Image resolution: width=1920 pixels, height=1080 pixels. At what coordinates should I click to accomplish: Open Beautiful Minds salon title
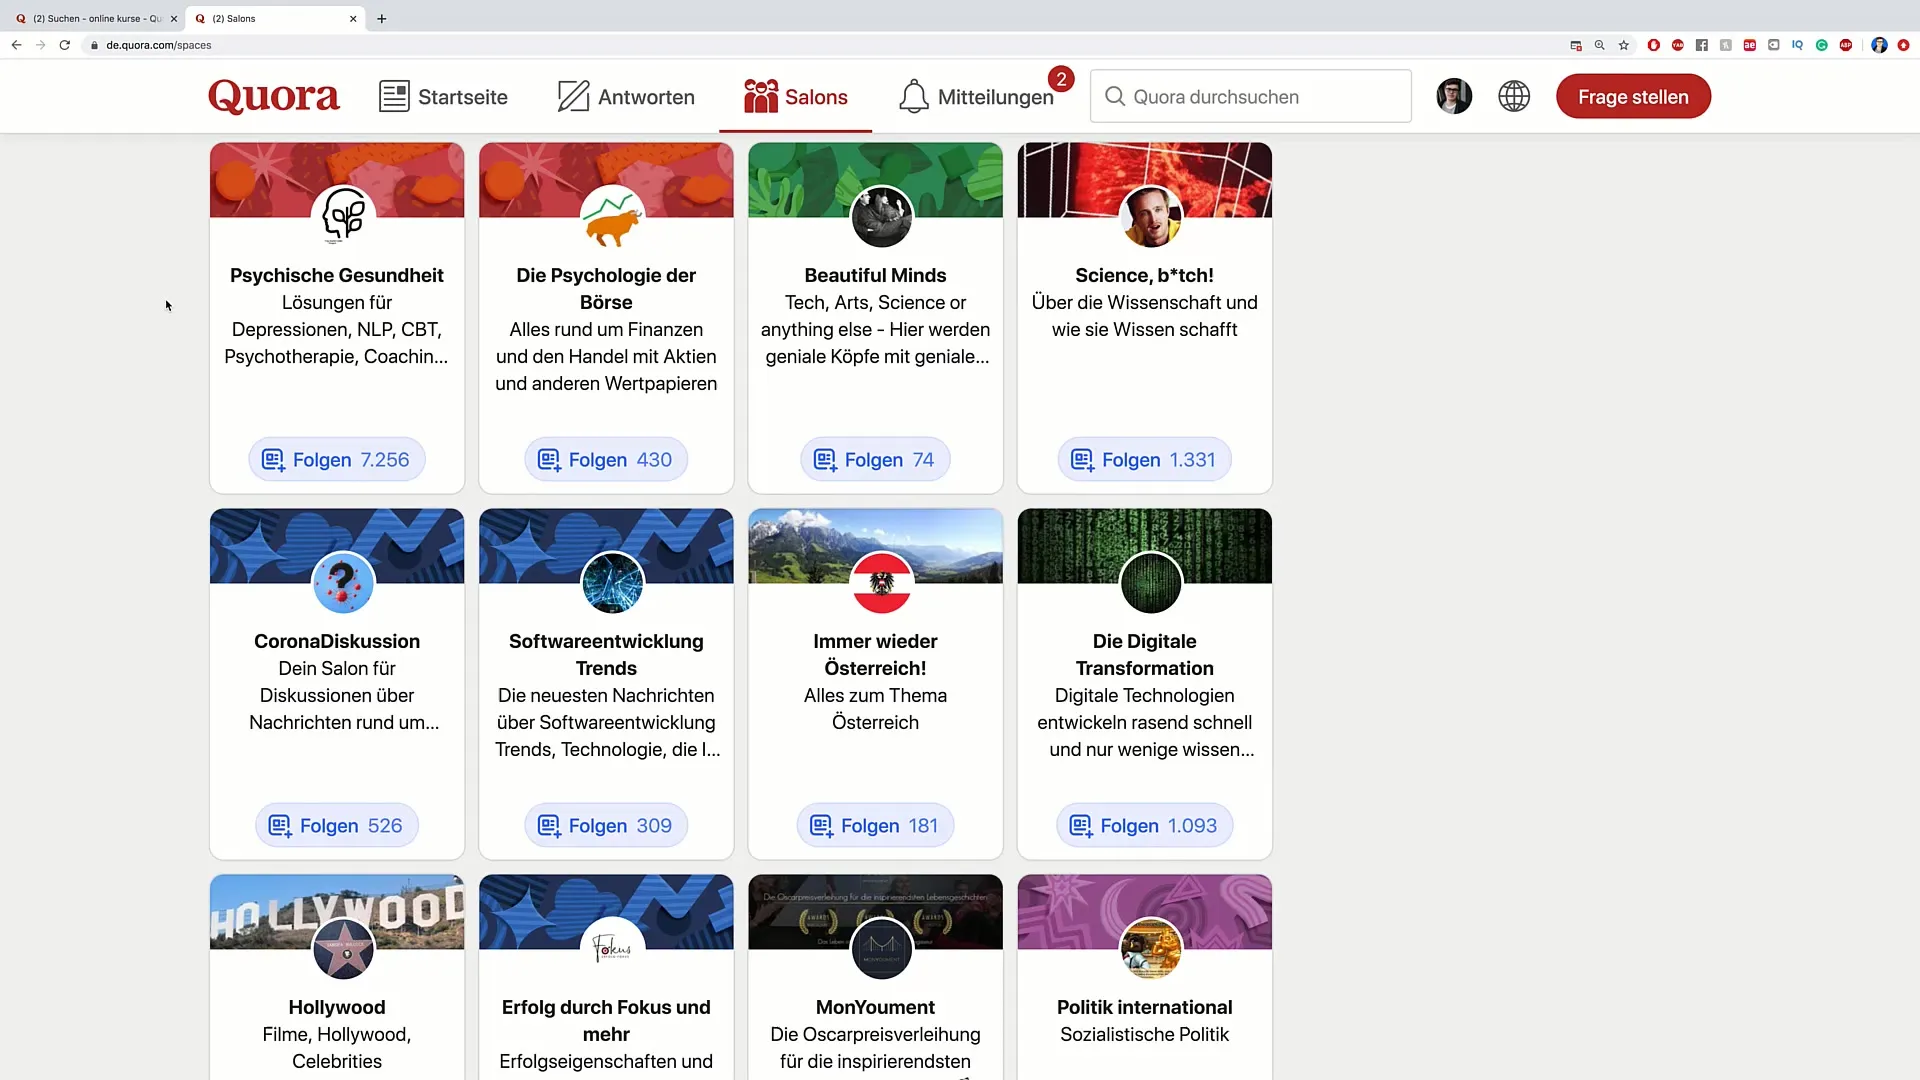click(875, 275)
